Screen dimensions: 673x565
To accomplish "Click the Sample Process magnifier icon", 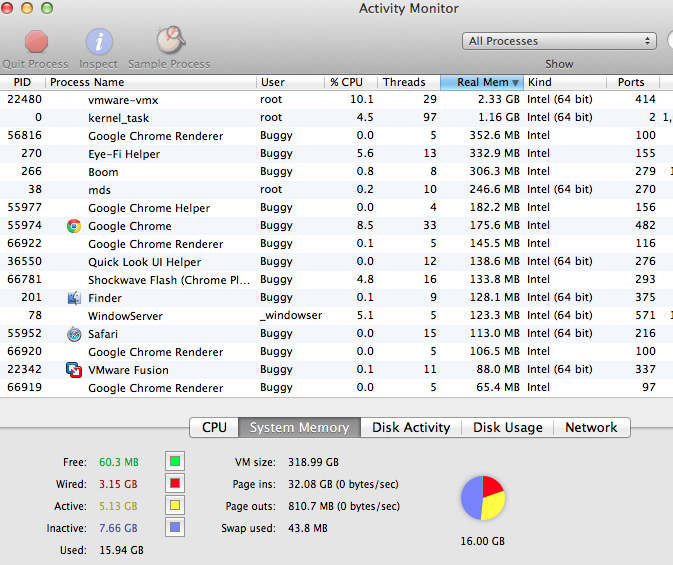I will pos(170,40).
